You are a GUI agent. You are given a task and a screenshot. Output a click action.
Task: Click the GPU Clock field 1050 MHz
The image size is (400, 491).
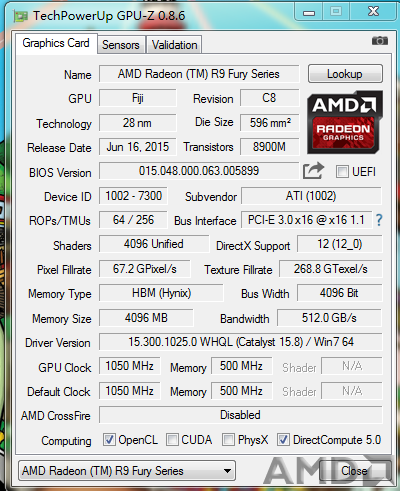(x=130, y=366)
